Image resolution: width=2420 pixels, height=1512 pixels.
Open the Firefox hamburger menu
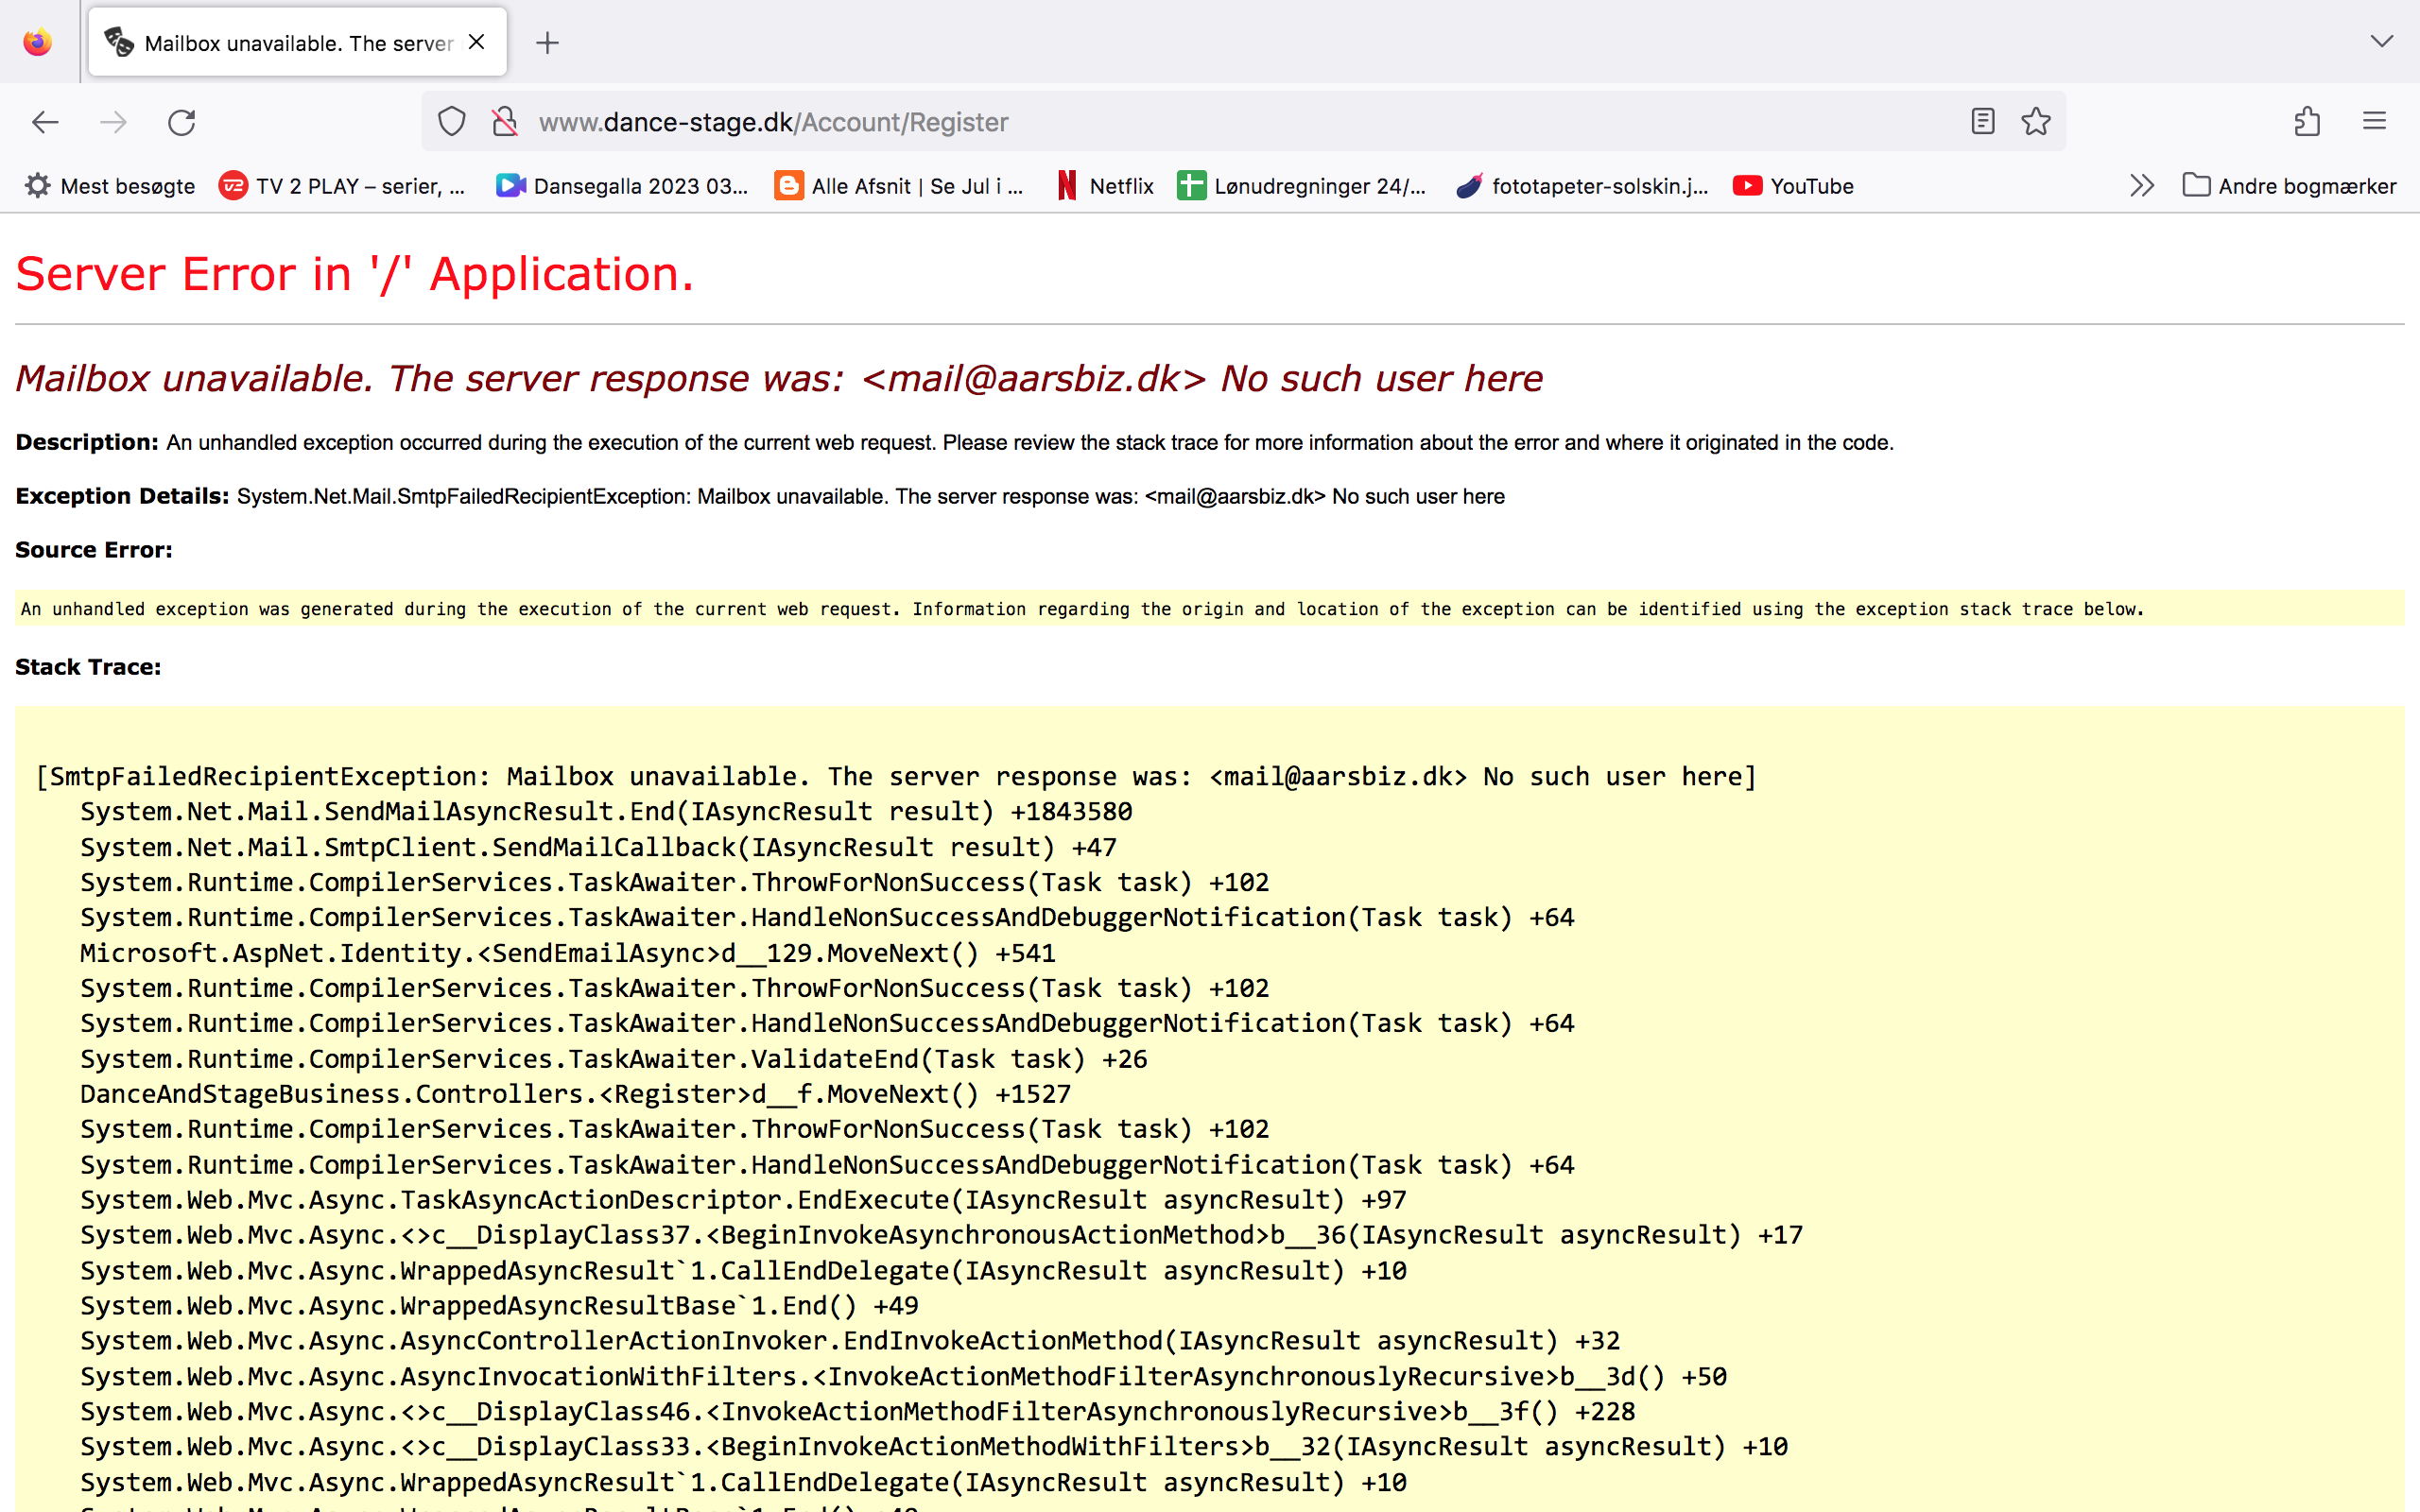coord(2374,122)
